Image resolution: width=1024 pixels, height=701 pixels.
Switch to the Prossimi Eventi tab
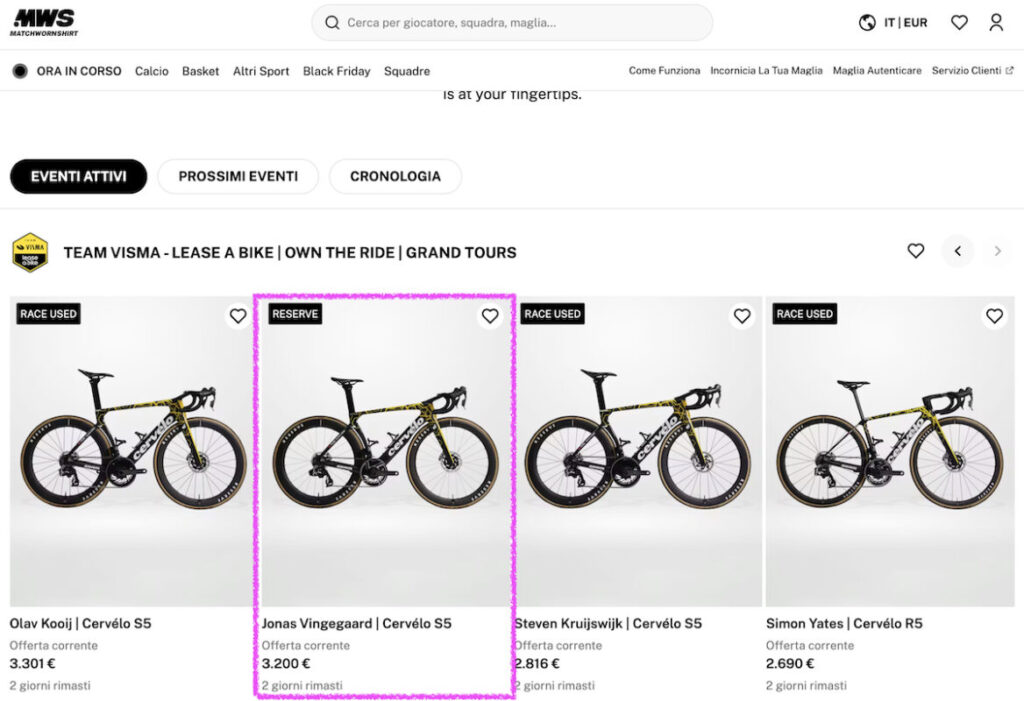[238, 176]
